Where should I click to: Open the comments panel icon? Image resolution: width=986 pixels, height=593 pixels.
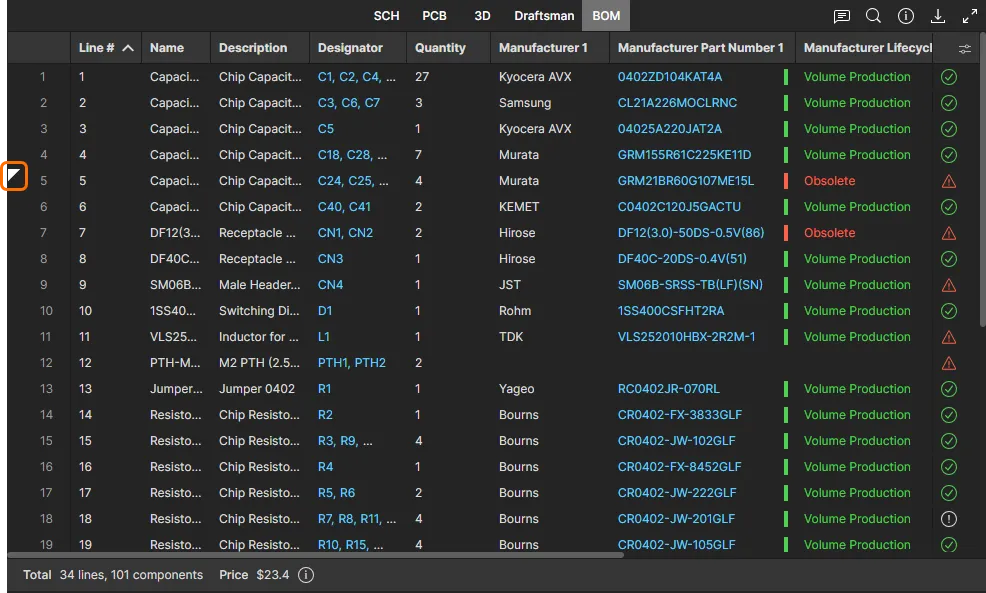[842, 16]
